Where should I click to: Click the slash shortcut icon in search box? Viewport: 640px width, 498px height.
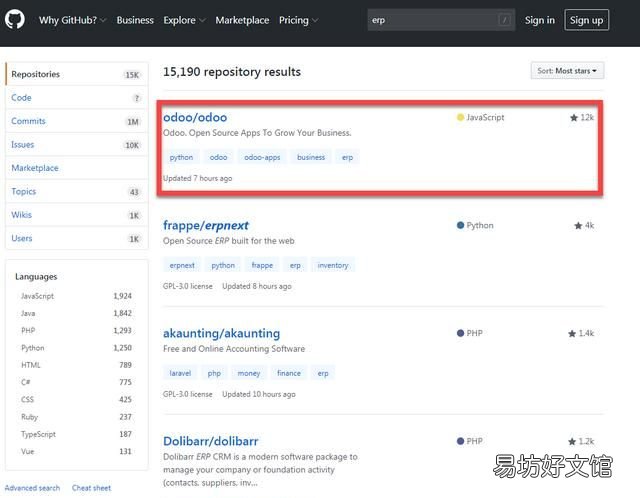504,20
